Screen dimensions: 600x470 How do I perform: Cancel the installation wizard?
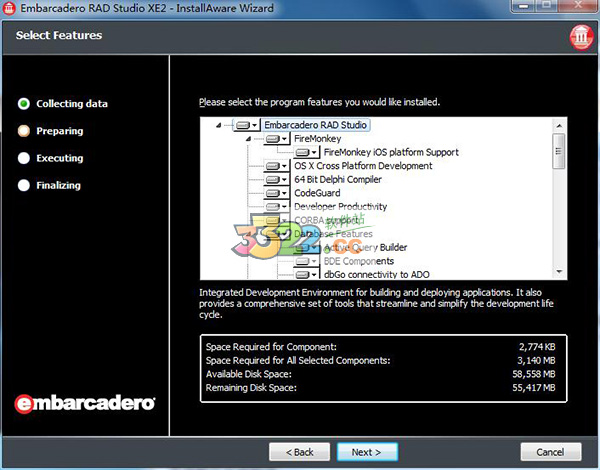coord(551,452)
